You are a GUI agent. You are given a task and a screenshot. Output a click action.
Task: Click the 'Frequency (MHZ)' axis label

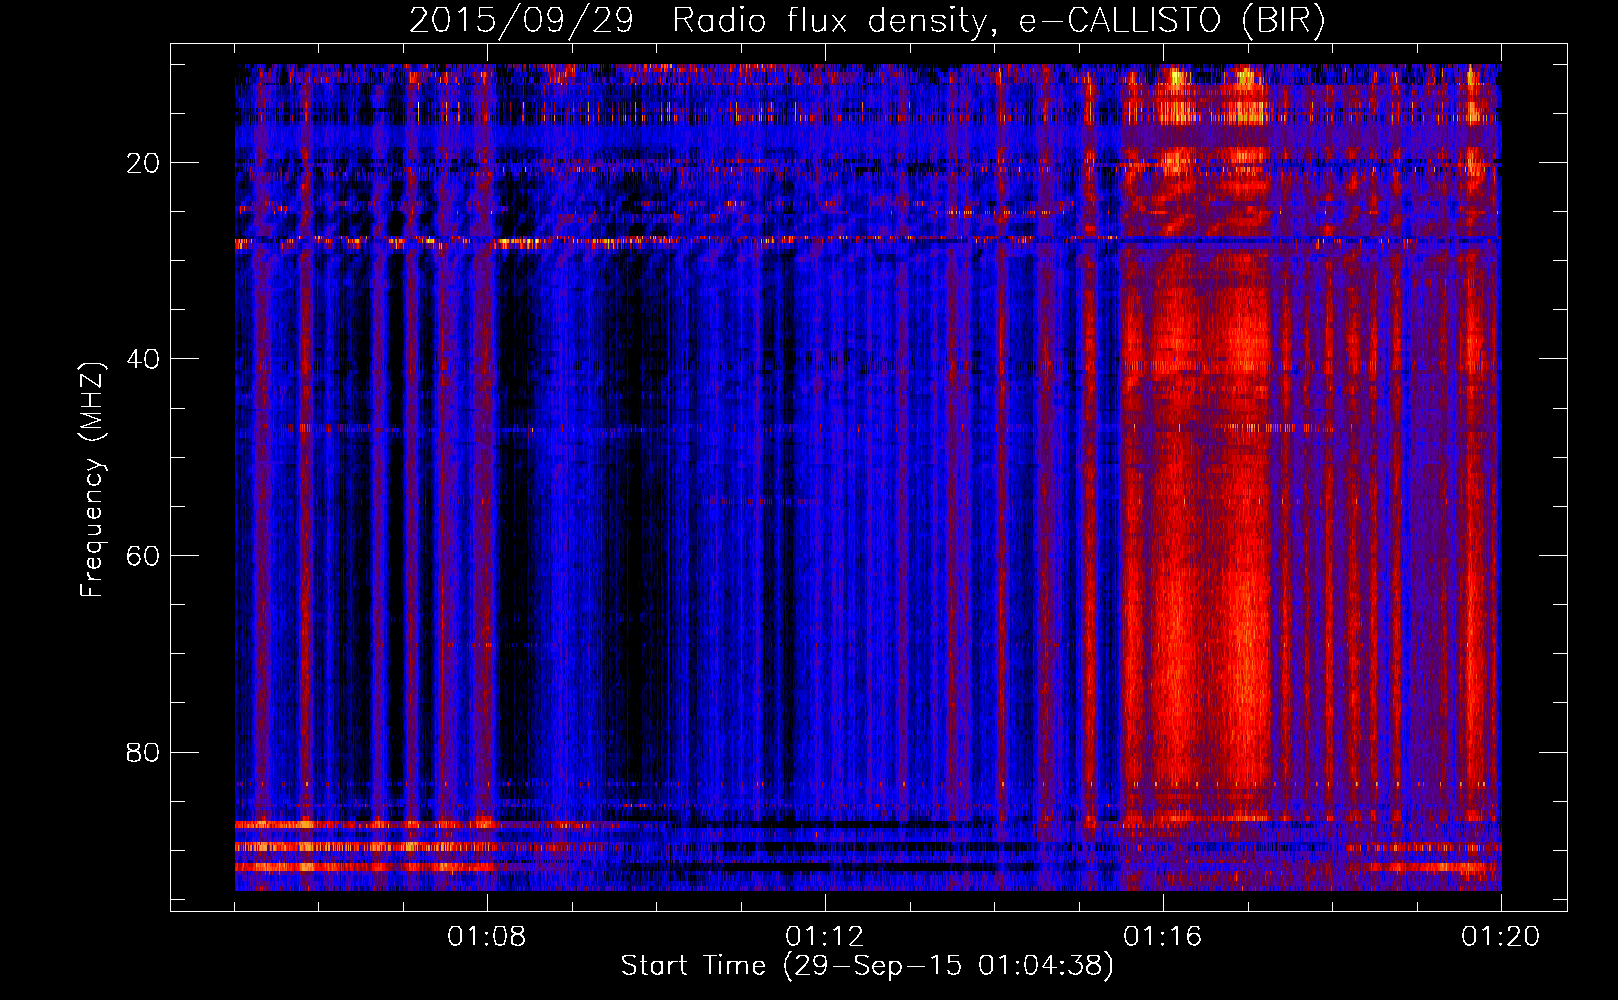click(92, 480)
